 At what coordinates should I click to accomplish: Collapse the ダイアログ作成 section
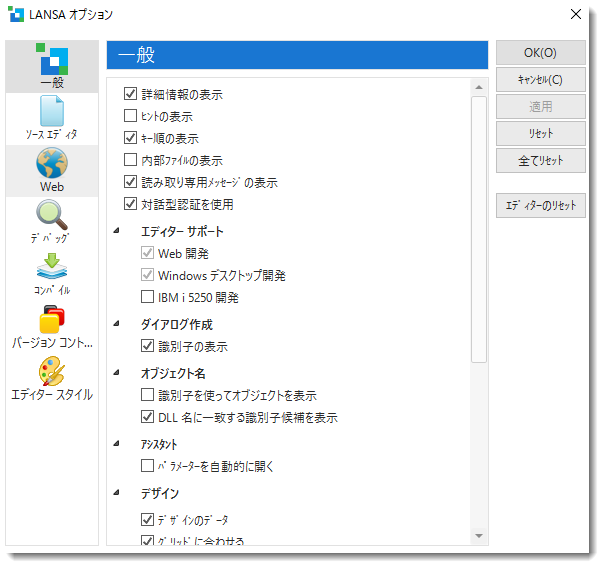(116, 323)
